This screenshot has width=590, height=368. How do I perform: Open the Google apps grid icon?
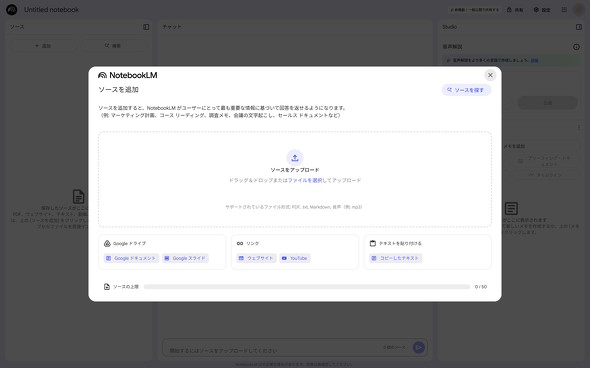(x=564, y=10)
